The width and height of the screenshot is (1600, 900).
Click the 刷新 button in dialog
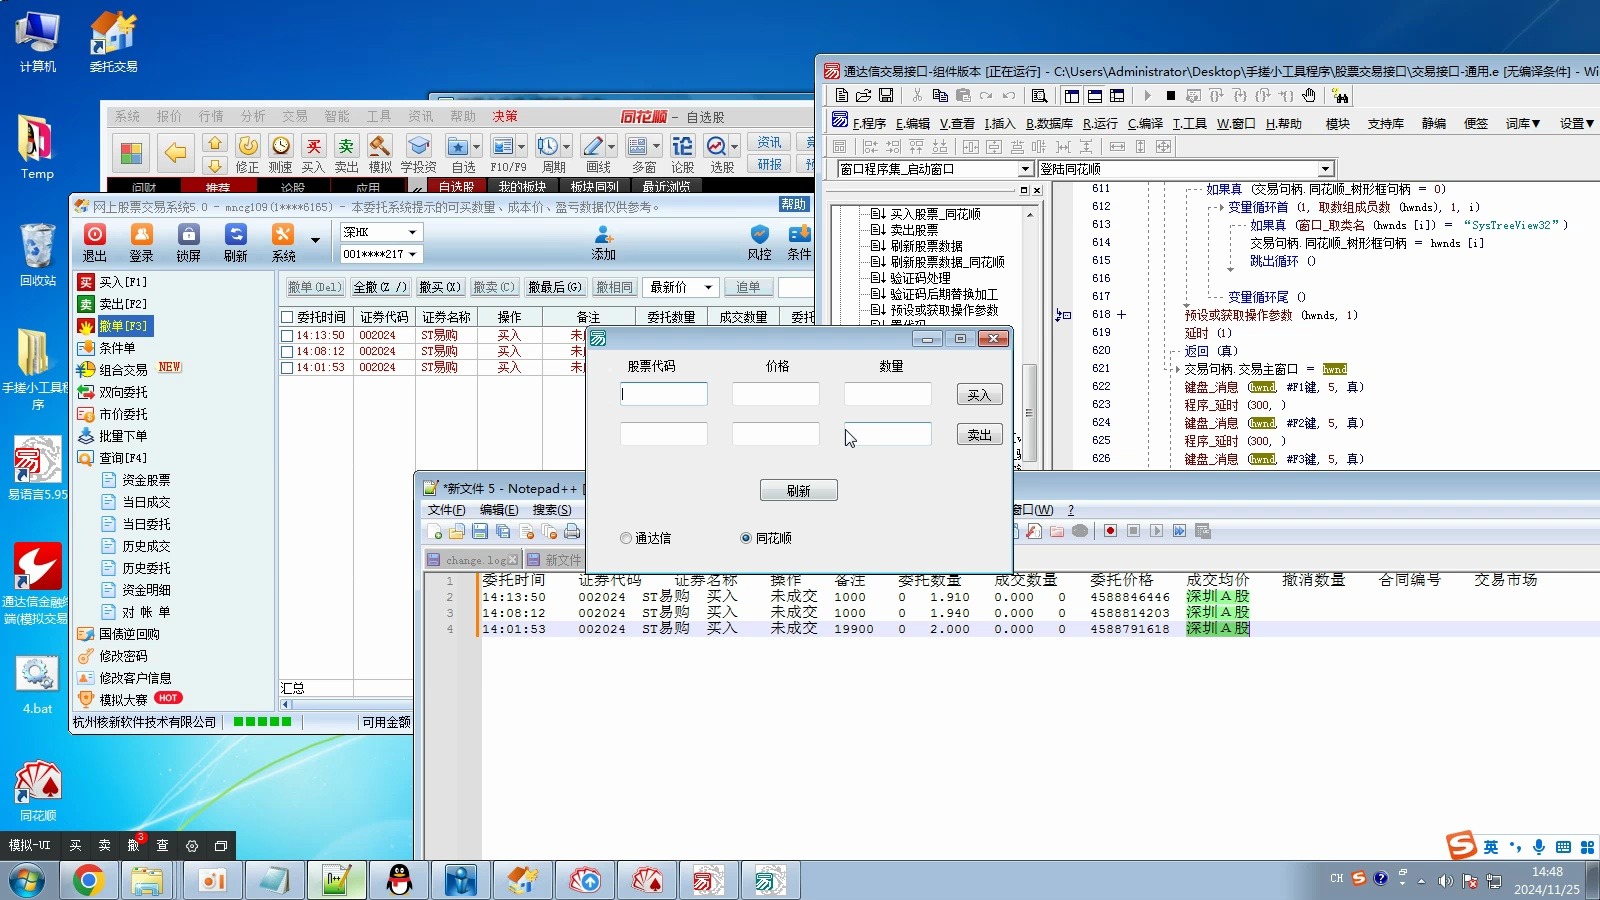[x=798, y=491]
